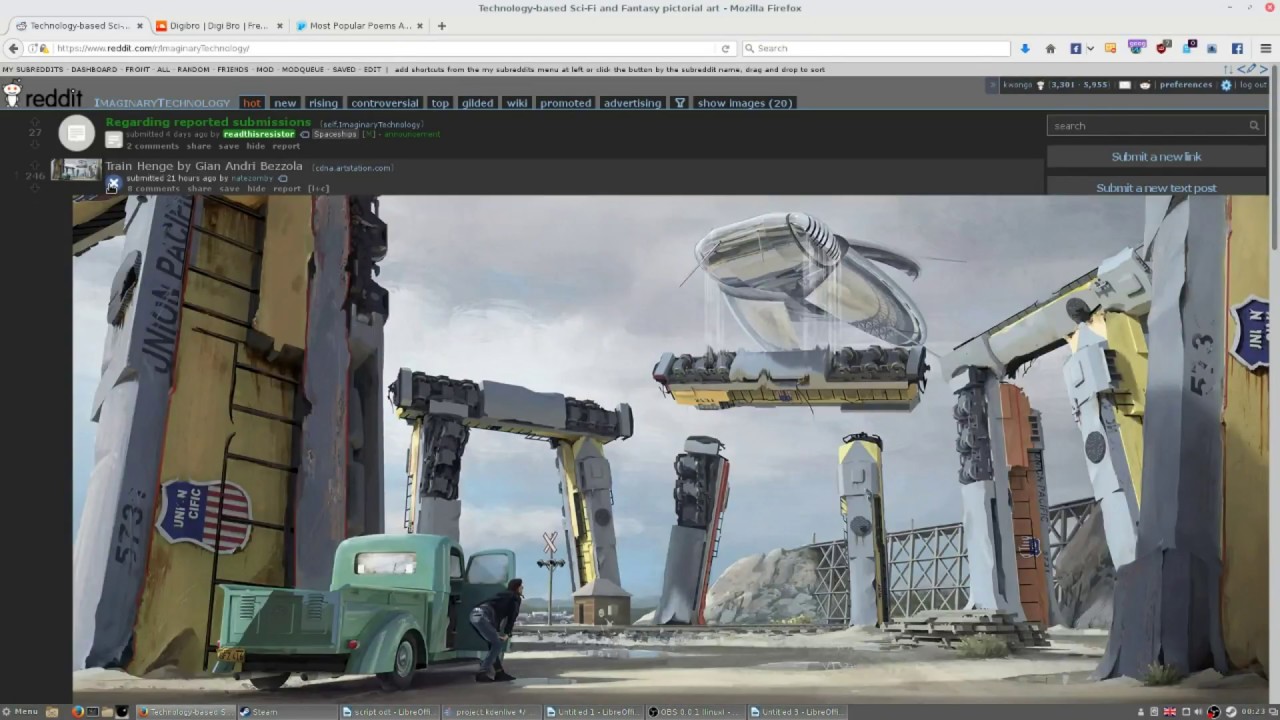Open Firefox downloads arrow icon

pos(1025,48)
